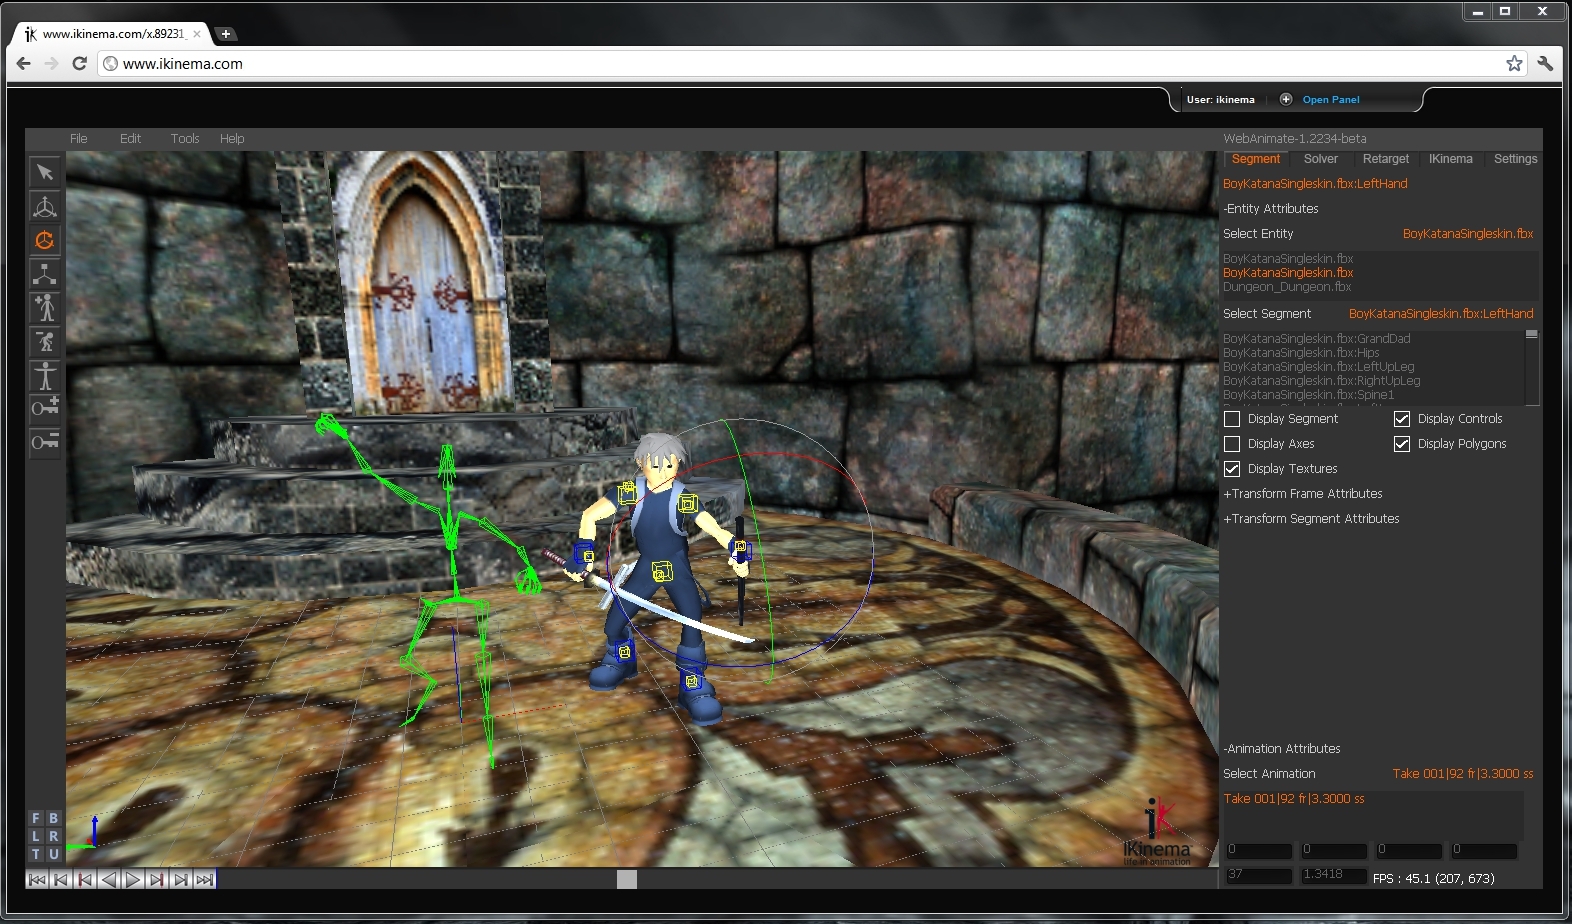Switch to the IKinema tab
The width and height of the screenshot is (1572, 924).
(x=1451, y=159)
